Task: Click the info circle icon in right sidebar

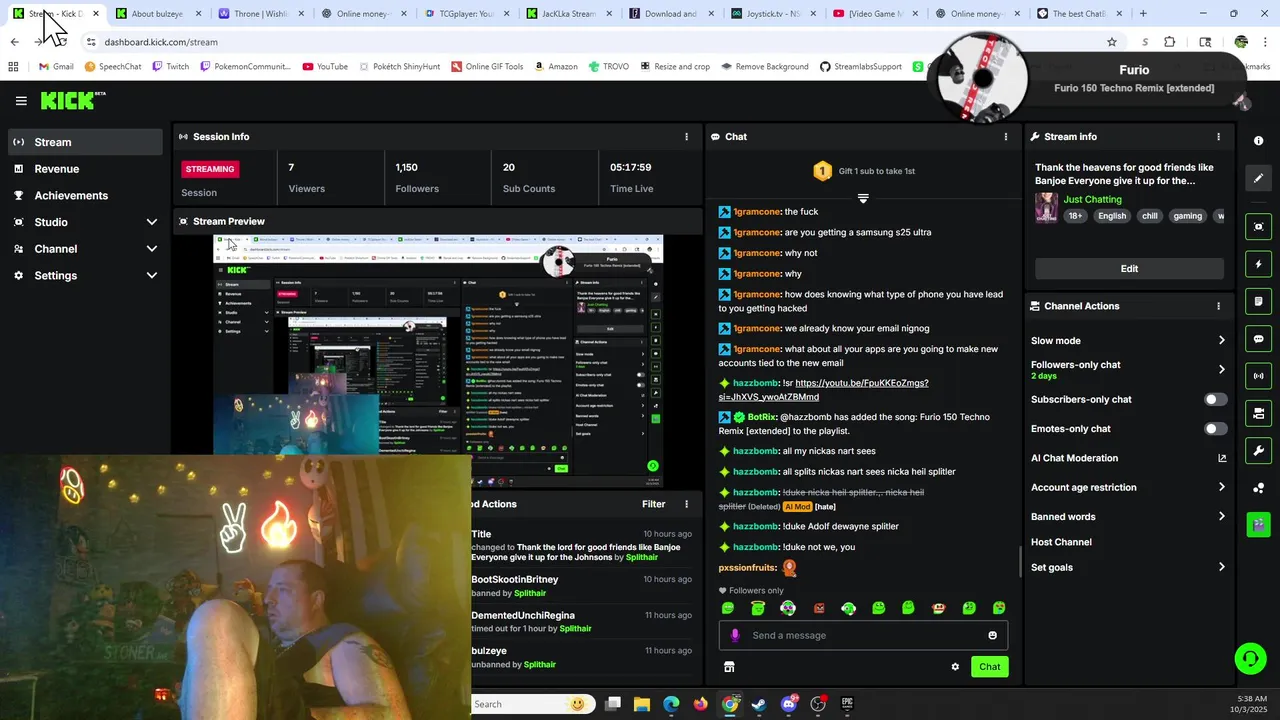Action: 1258,141
